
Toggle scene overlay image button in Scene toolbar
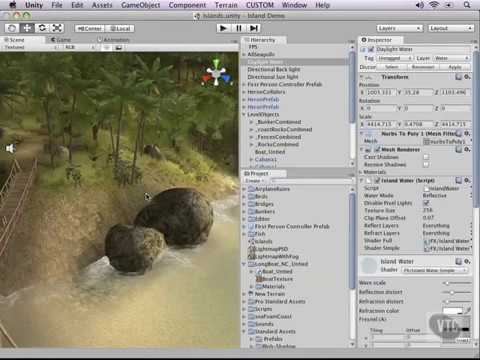118,47
